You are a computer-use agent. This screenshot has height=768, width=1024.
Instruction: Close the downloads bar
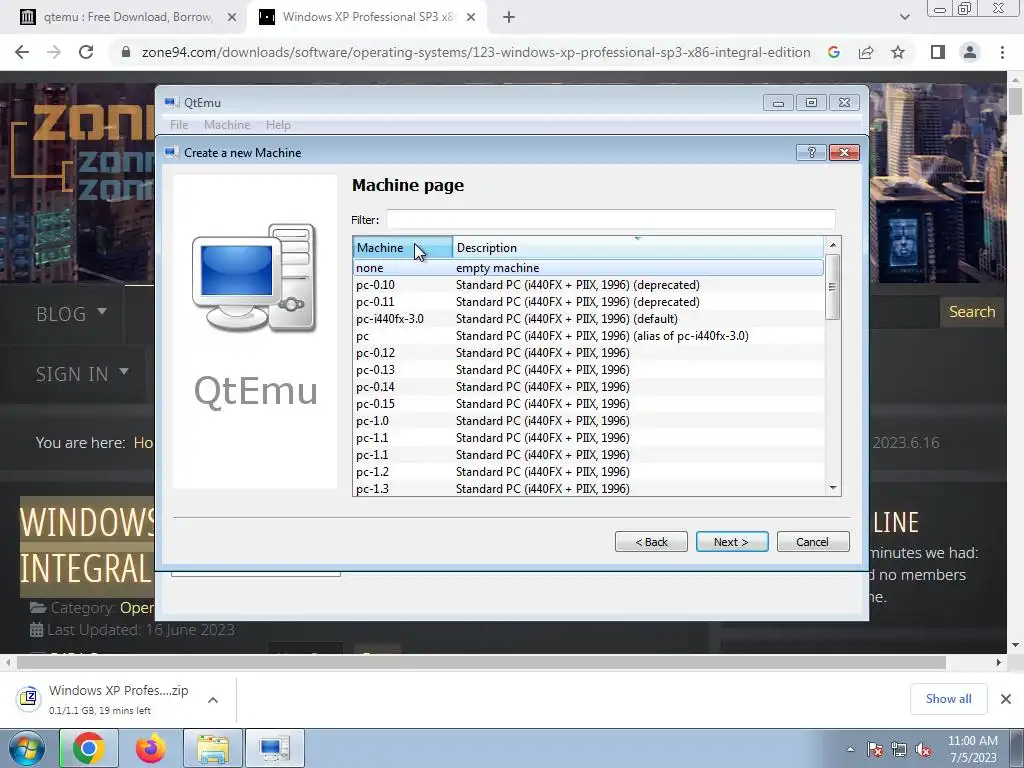click(1006, 699)
